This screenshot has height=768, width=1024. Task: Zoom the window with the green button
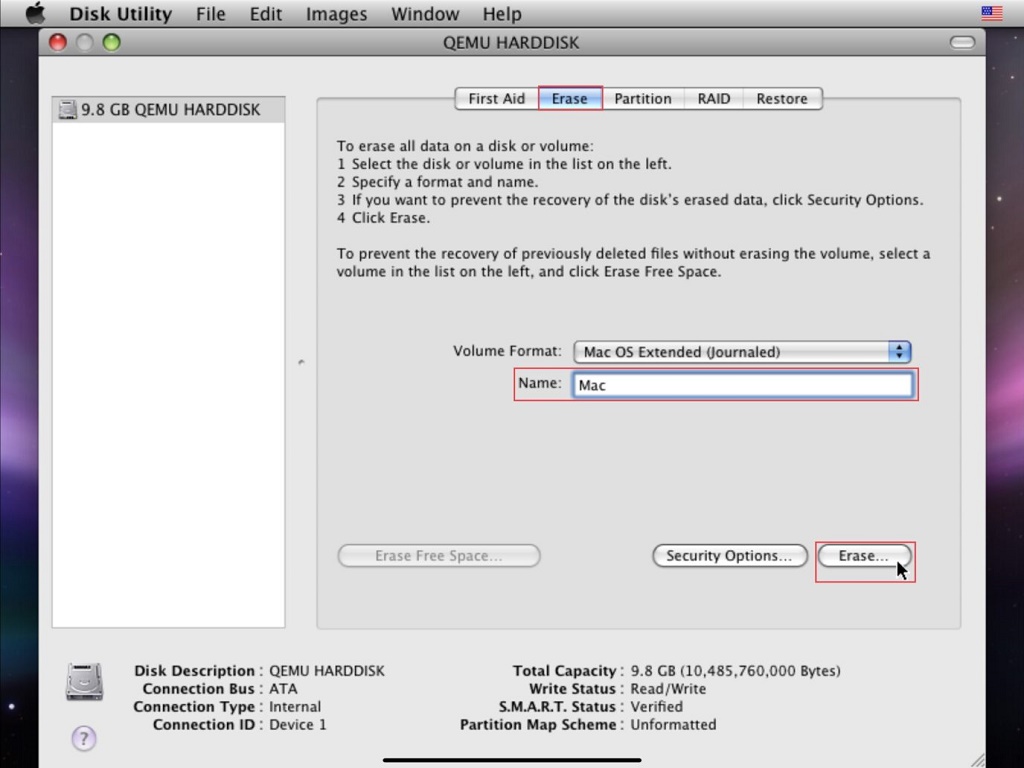[112, 42]
